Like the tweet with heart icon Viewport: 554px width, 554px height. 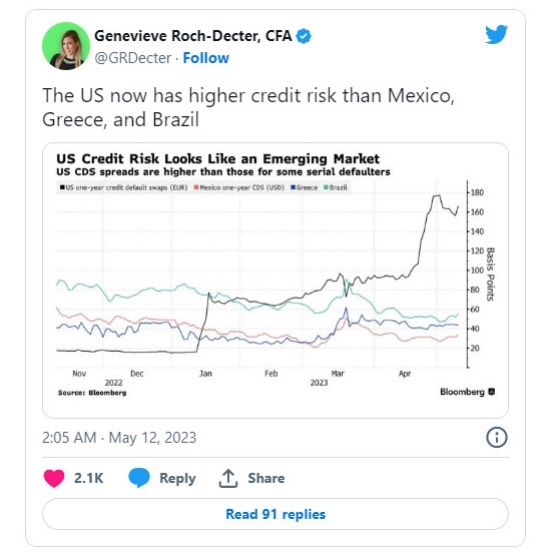(54, 478)
